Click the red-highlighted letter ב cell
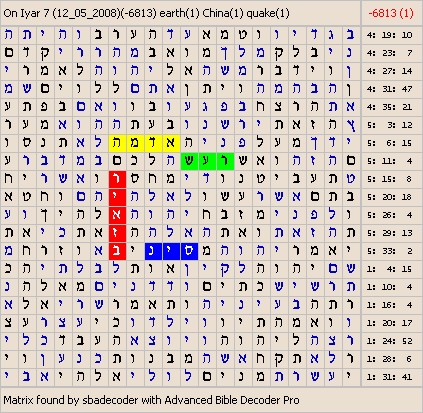The image size is (423, 413). pyautogui.click(x=117, y=251)
